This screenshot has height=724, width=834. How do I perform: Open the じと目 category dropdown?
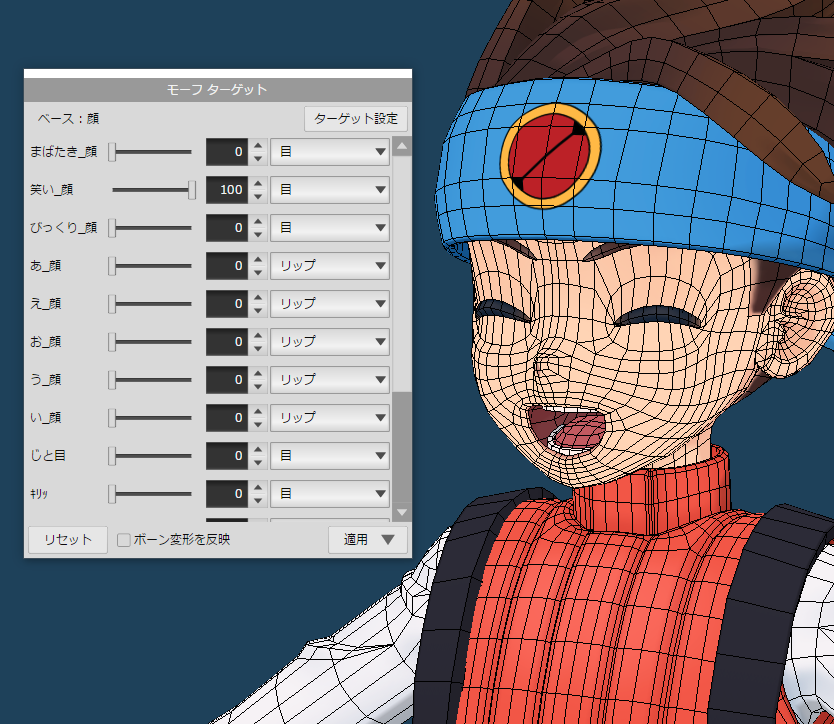pos(330,456)
